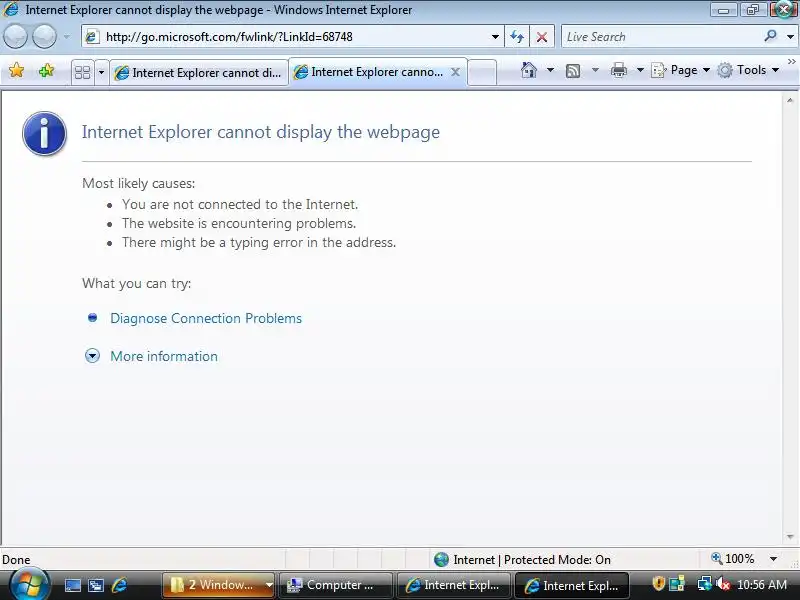Click Internet Protected Mode status zone
This screenshot has height=600, width=800.
[522, 560]
